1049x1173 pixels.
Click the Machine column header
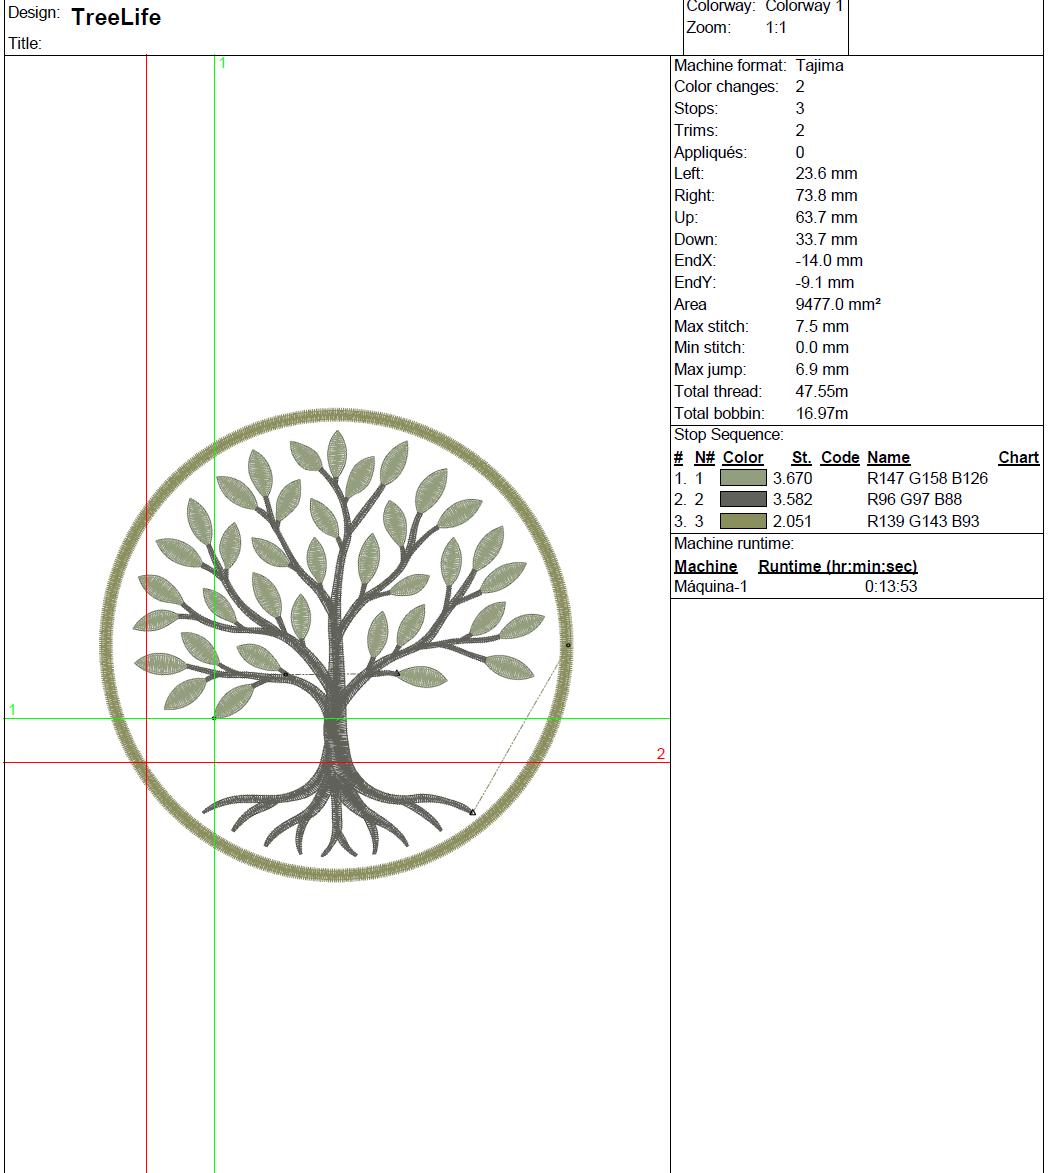coord(706,566)
